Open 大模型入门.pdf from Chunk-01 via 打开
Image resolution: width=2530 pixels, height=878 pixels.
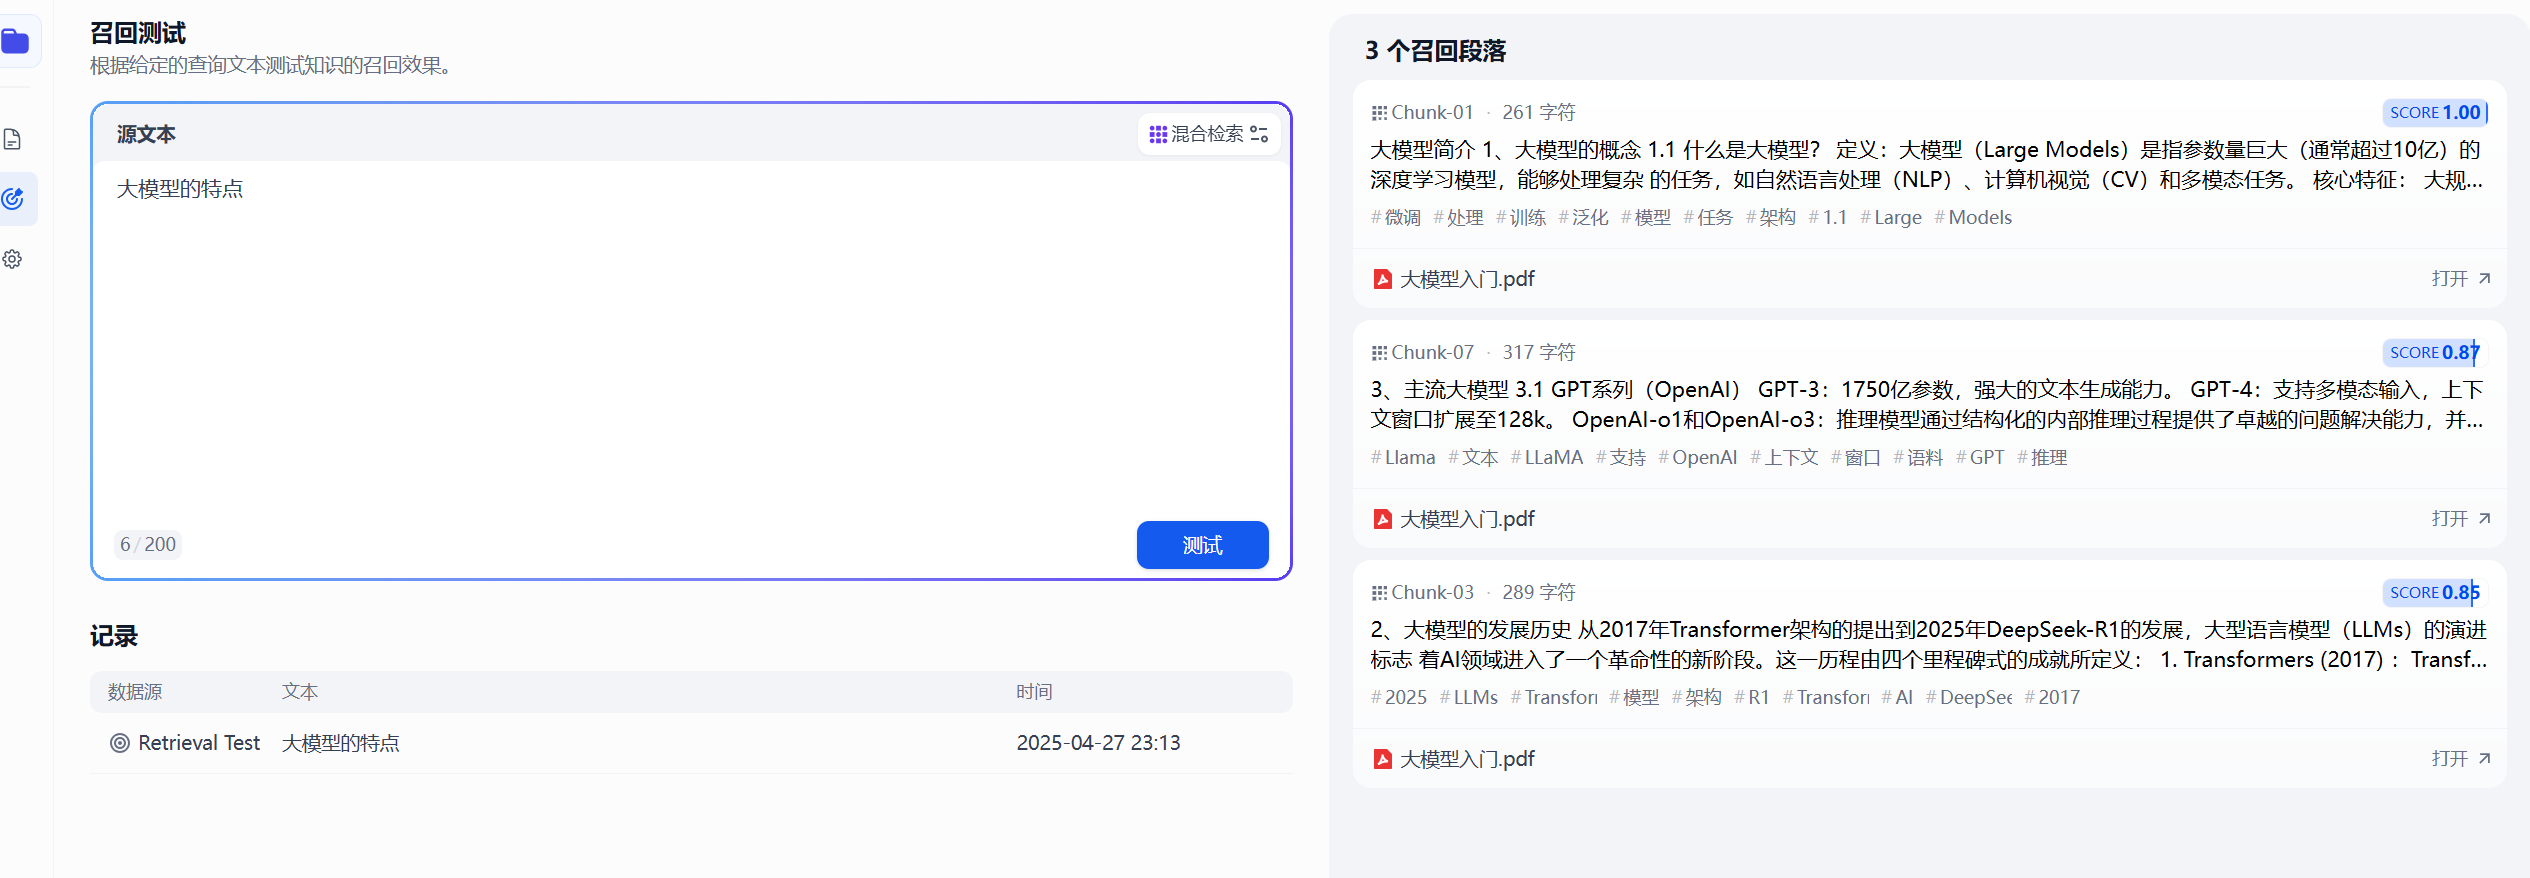pyautogui.click(x=2460, y=279)
